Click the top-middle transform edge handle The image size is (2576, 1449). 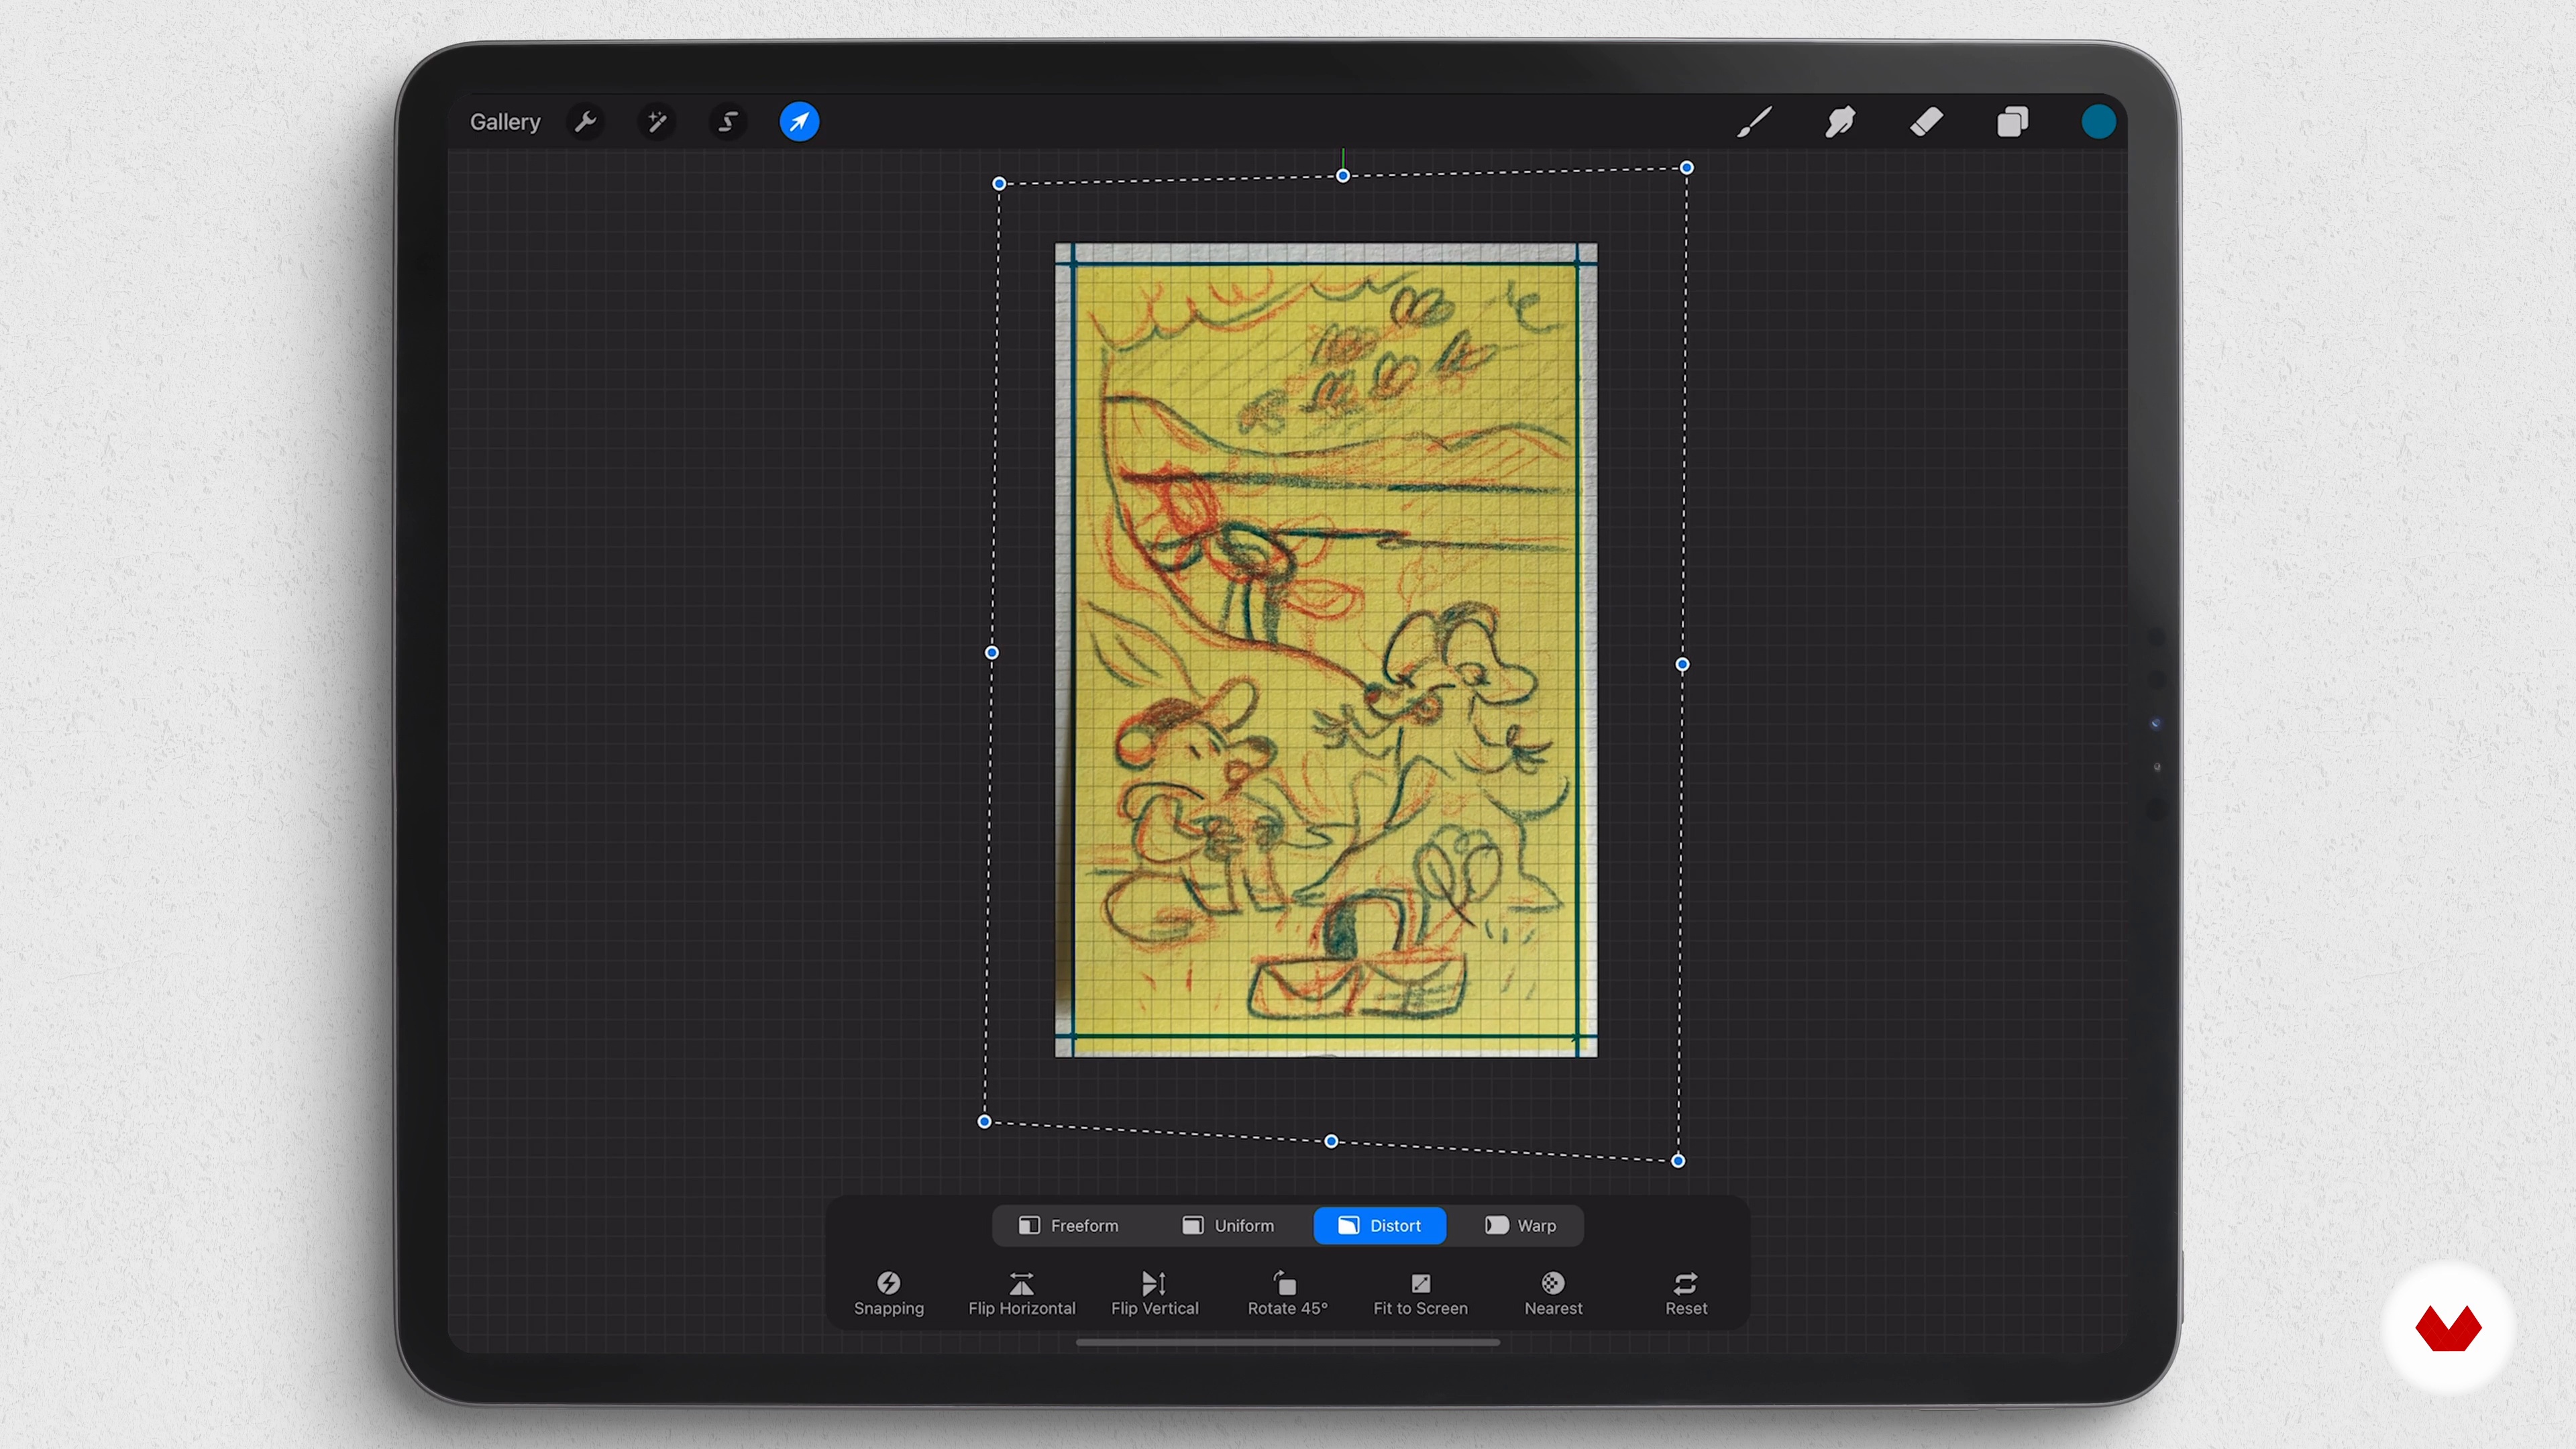(1343, 176)
